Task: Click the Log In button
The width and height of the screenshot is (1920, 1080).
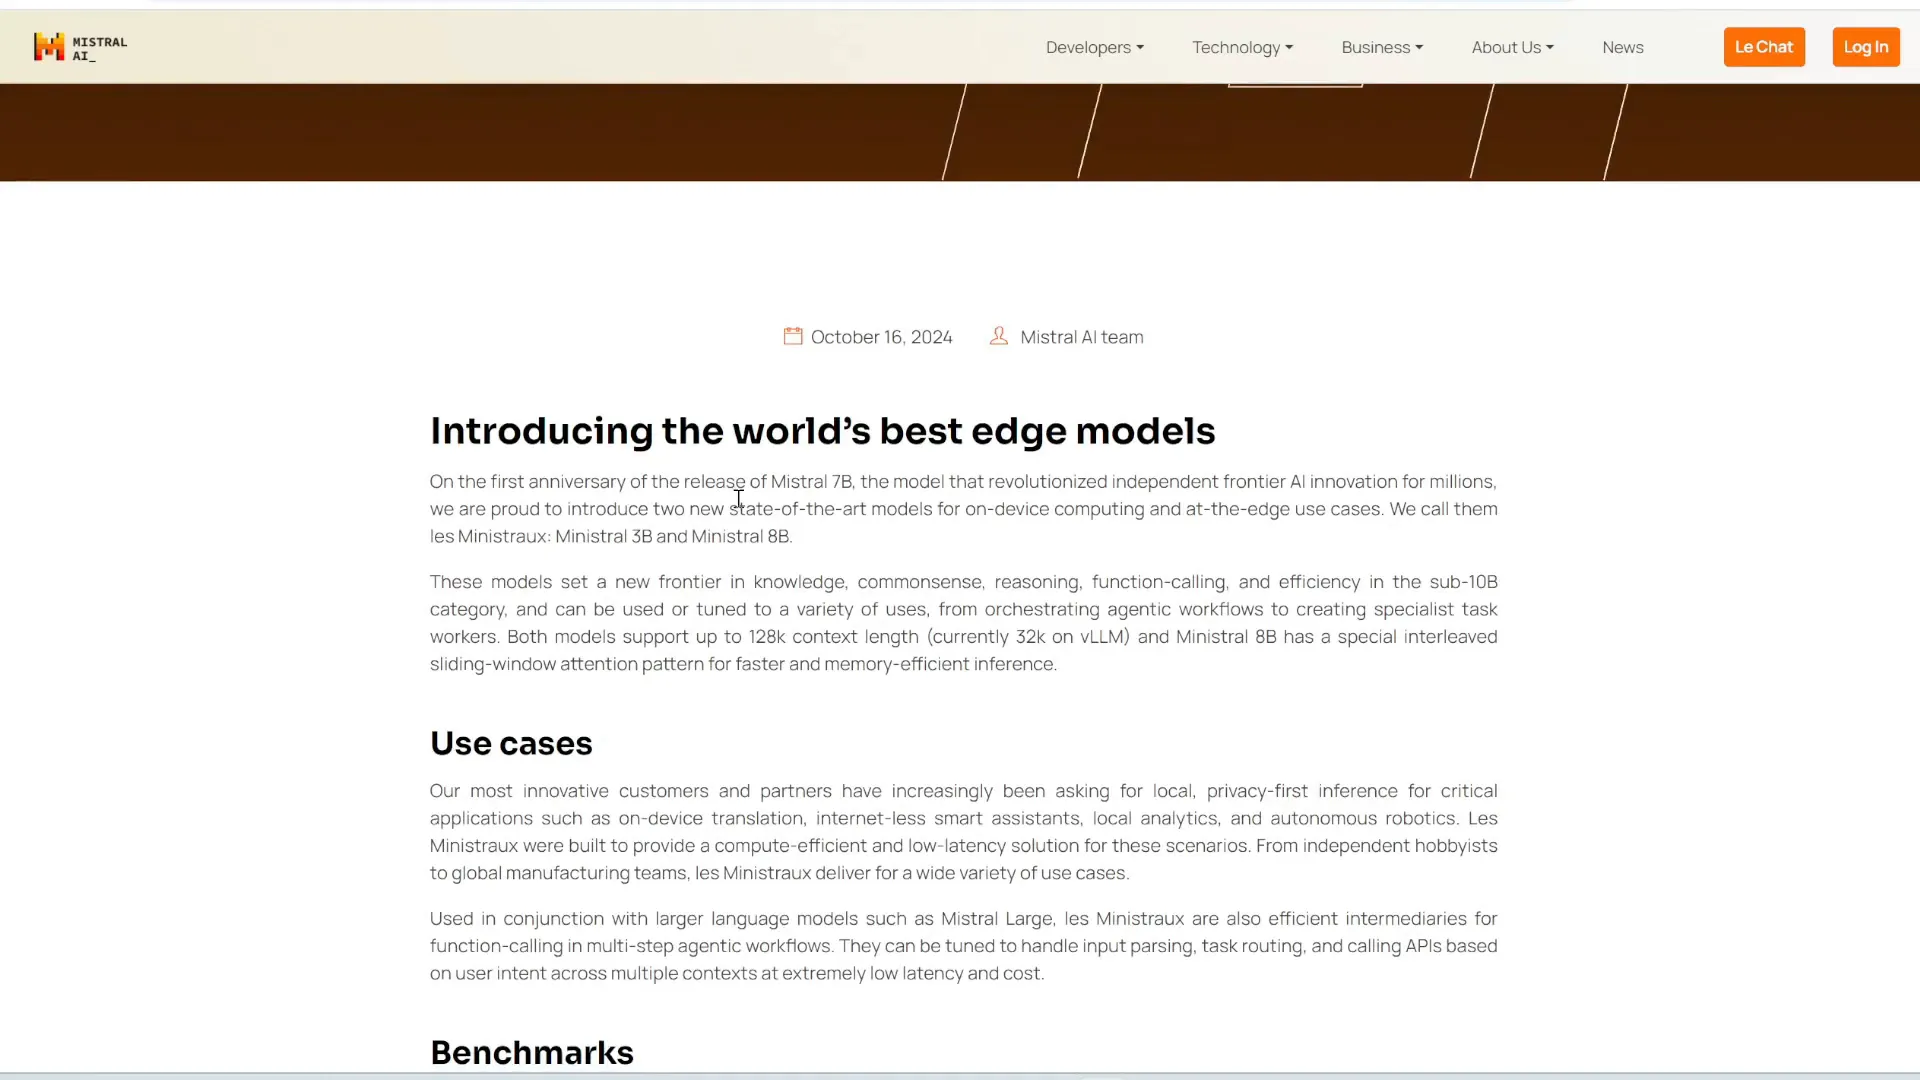Action: click(1866, 47)
